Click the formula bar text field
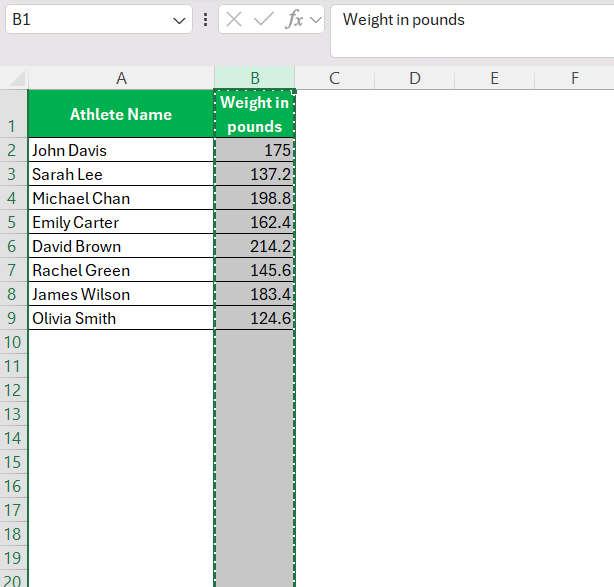The height and width of the screenshot is (587, 614). point(472,31)
